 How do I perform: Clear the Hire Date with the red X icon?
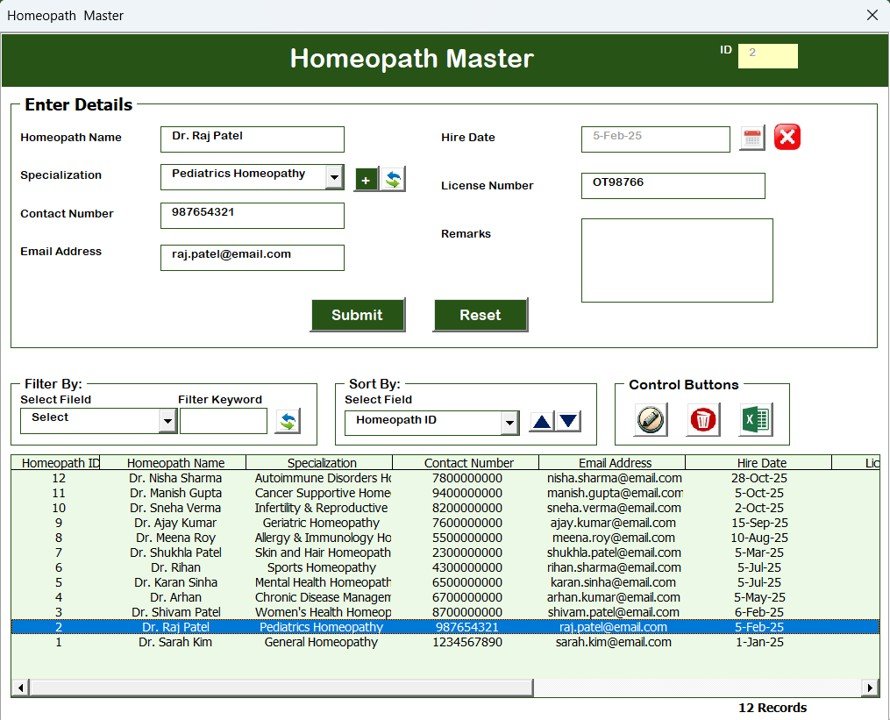[786, 136]
